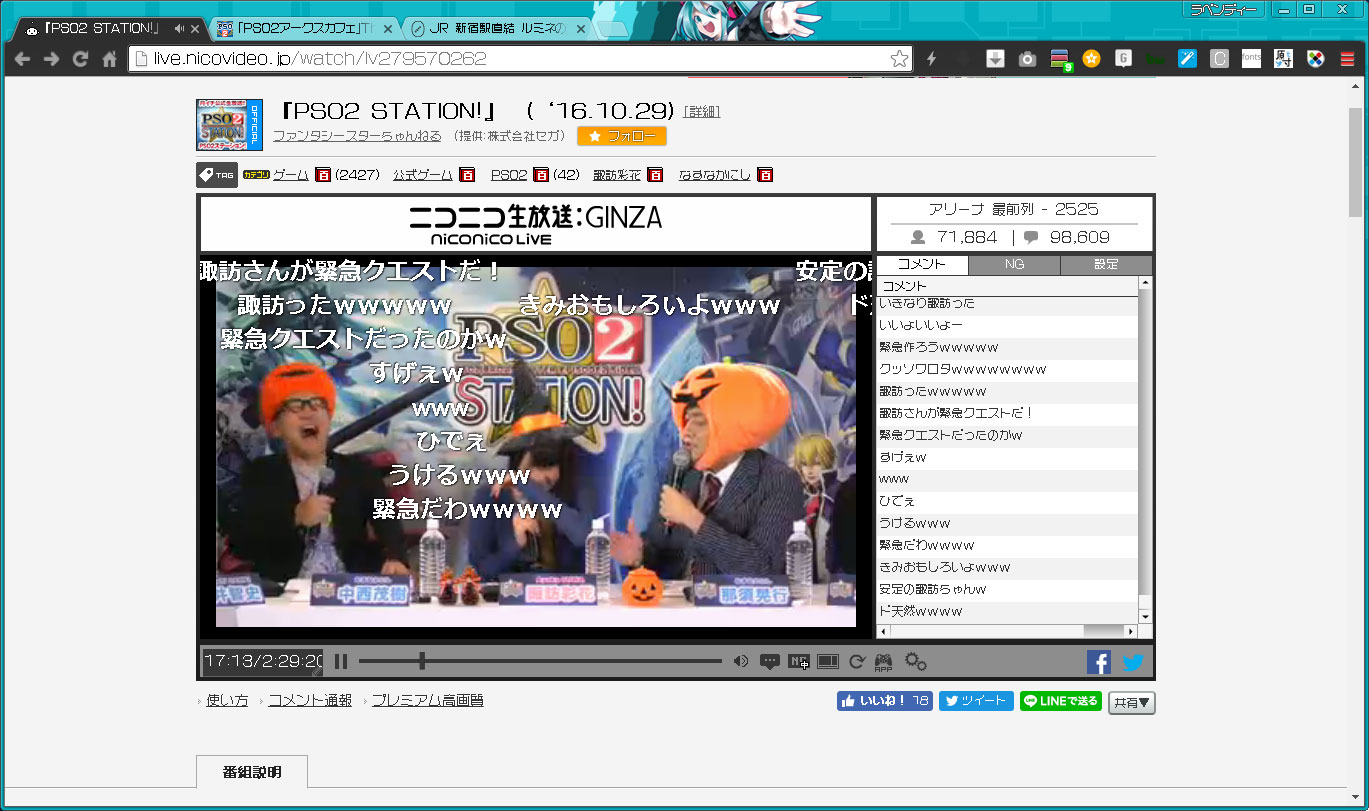Open dictionary icon next to ゲーム tag
The height and width of the screenshot is (811, 1369).
click(x=322, y=175)
